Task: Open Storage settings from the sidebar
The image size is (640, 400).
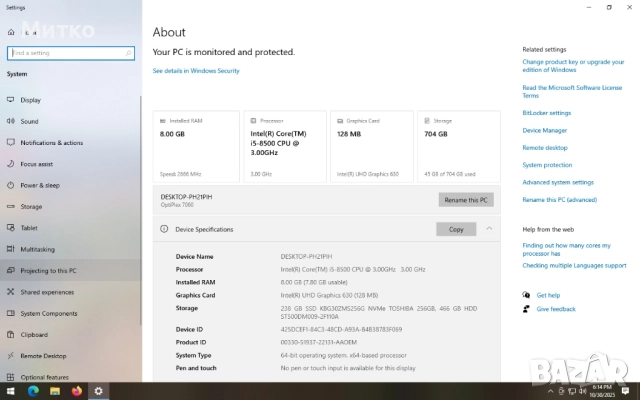Action: [x=31, y=206]
